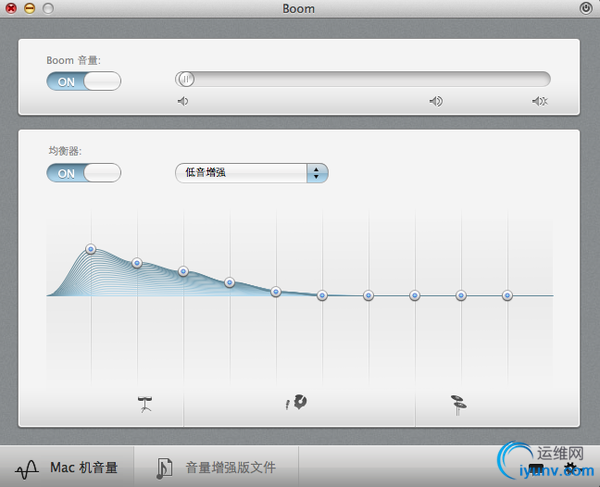This screenshot has height=487, width=600.
Task: Select the fourth equalizer band handle
Action: point(230,283)
